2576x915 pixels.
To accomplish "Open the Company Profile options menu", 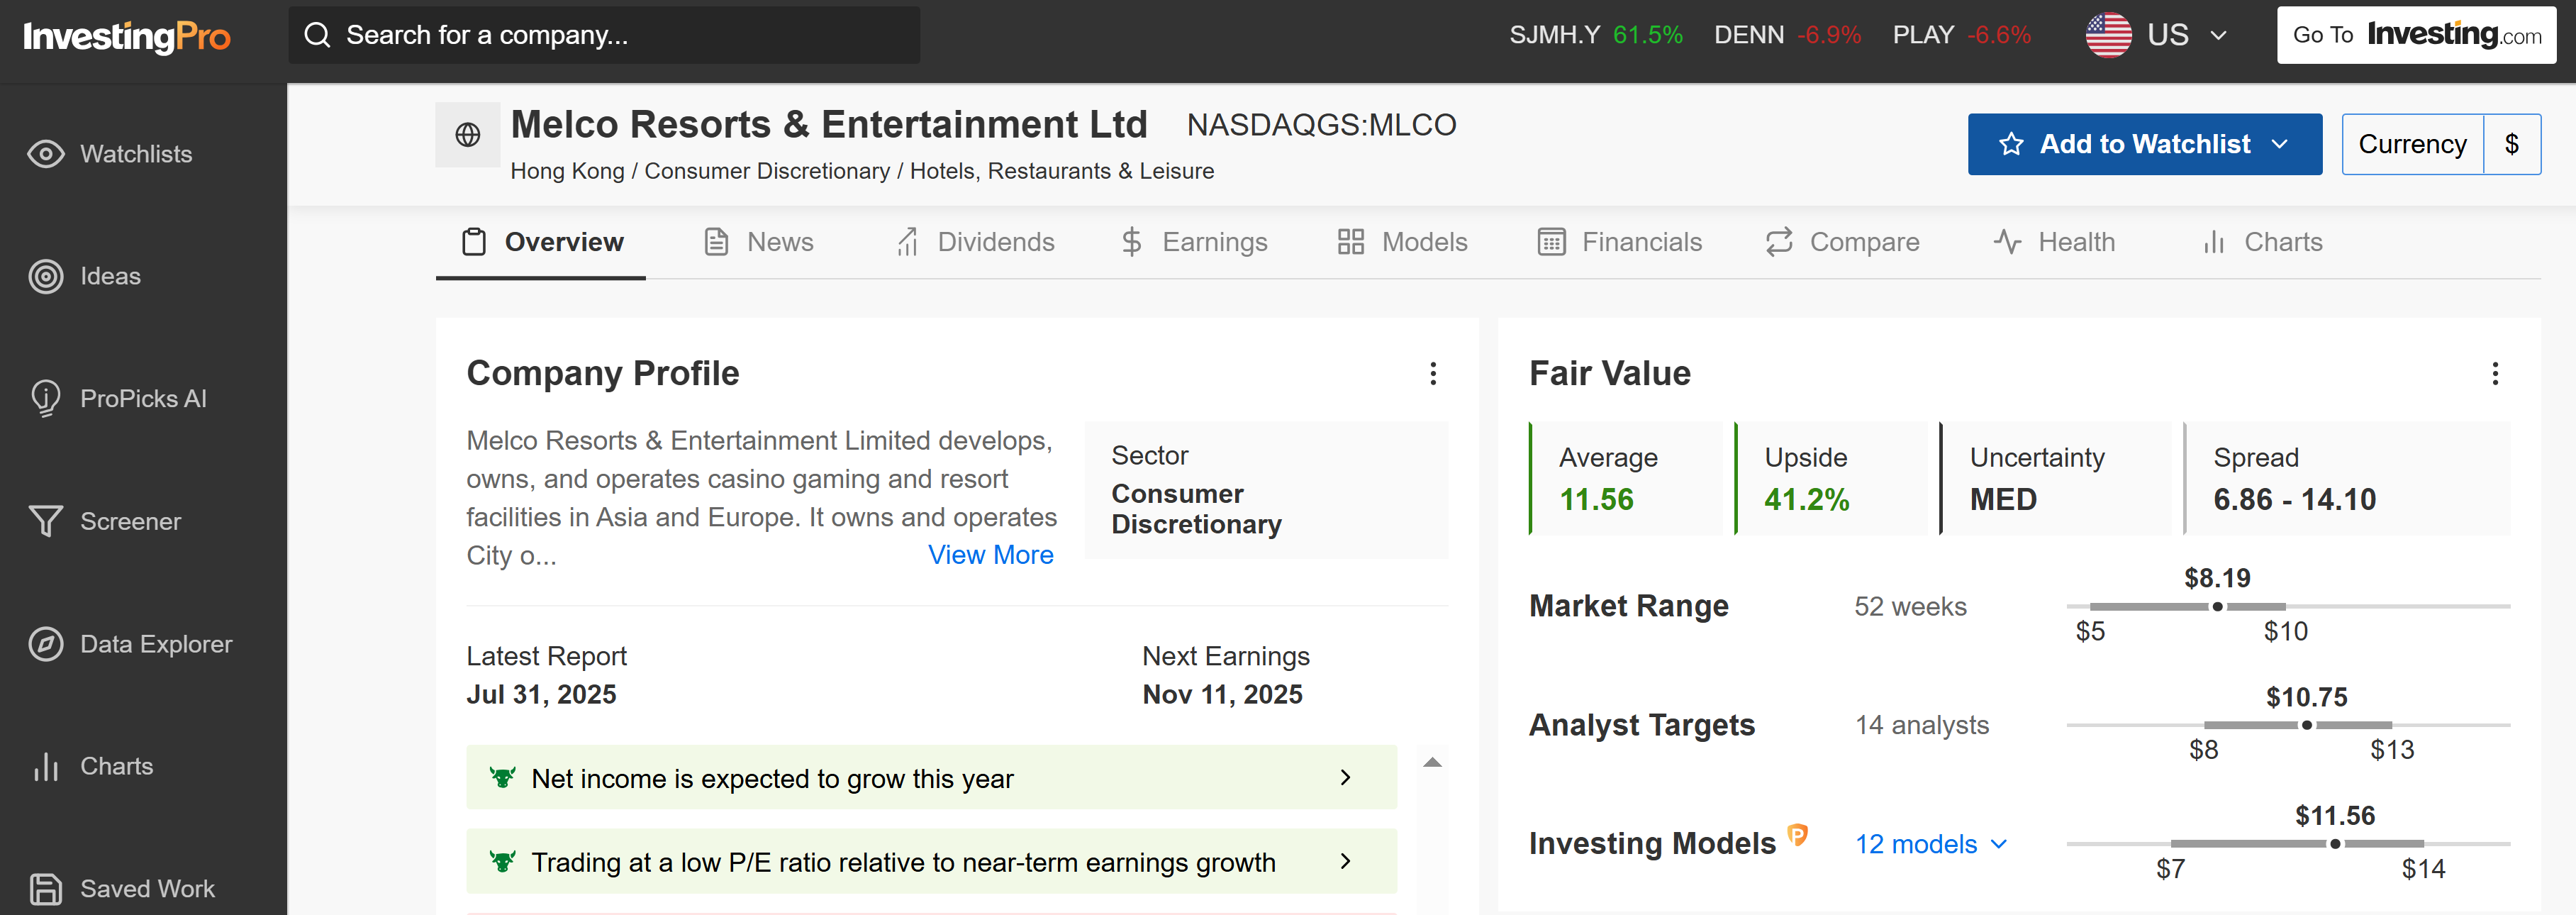I will (x=1434, y=374).
